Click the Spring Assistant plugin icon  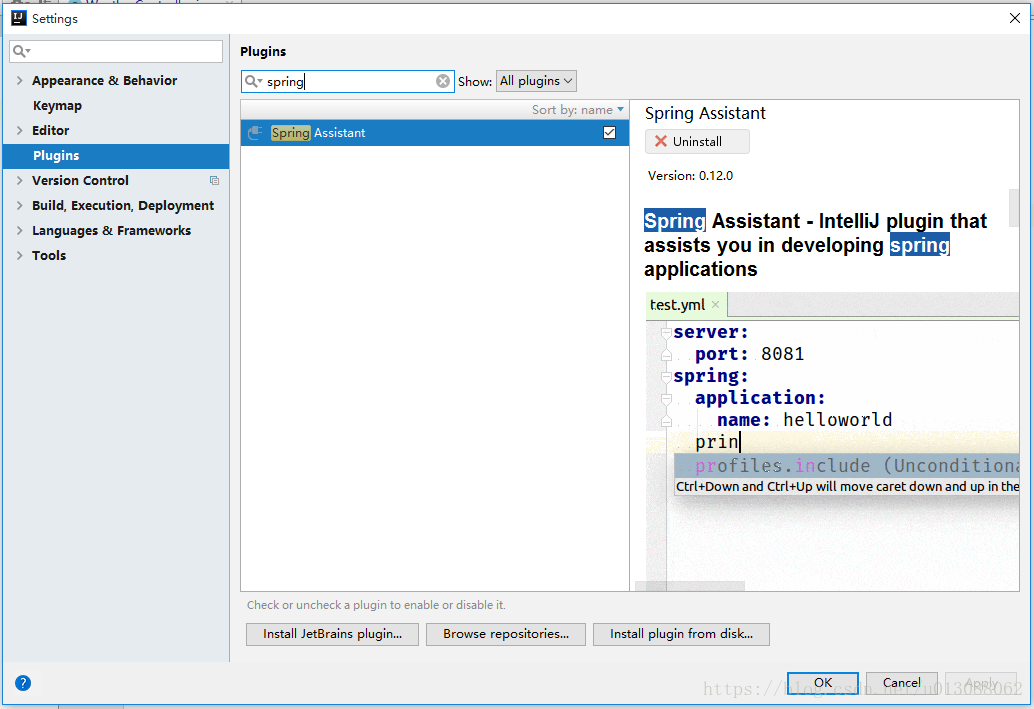pos(256,133)
